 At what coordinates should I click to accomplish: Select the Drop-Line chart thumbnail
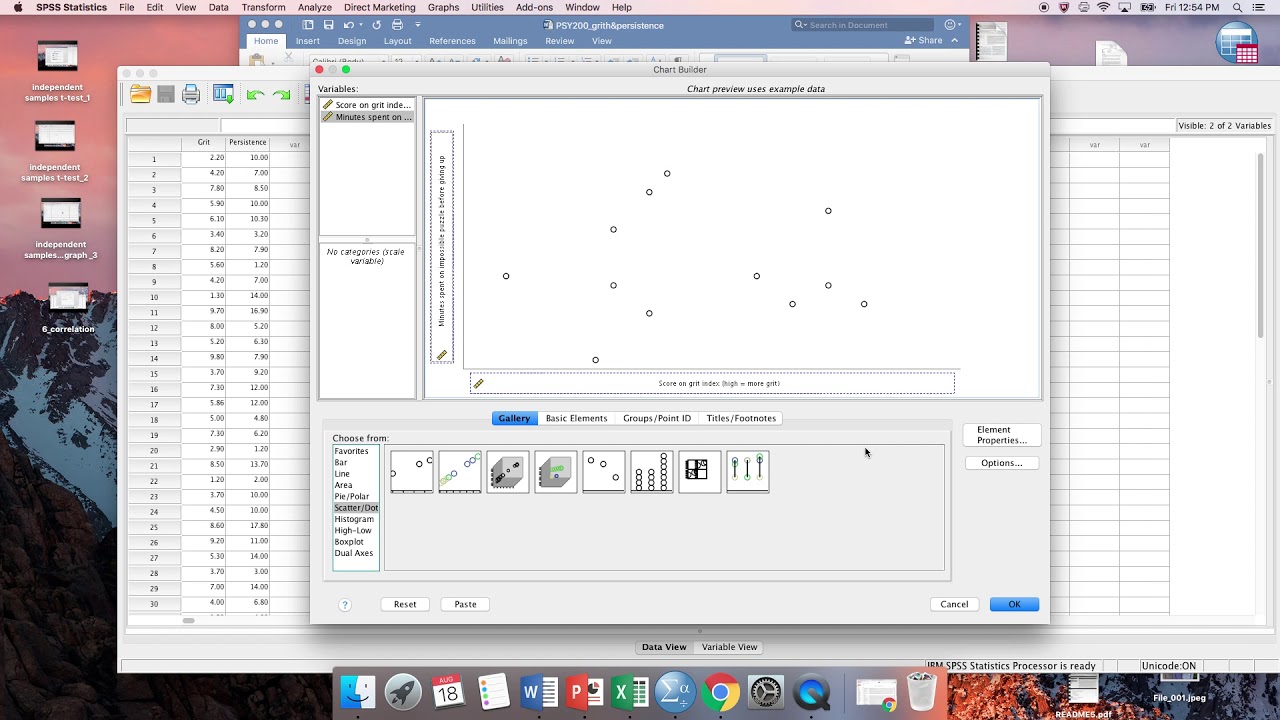click(x=748, y=472)
